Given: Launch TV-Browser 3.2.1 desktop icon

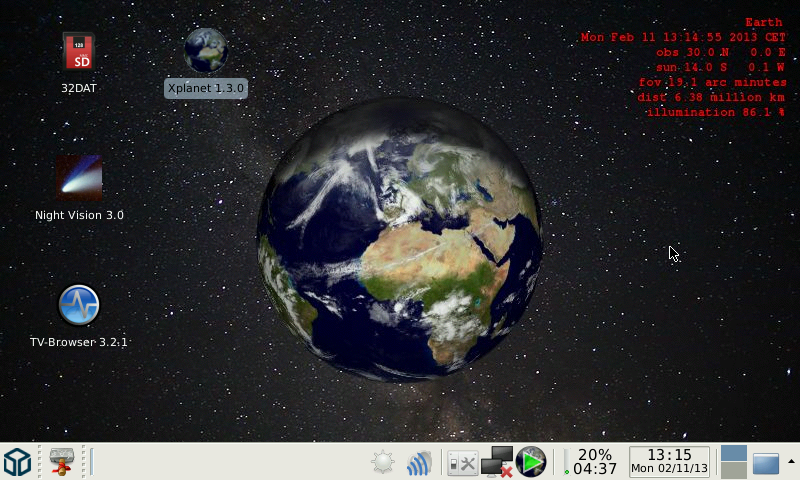Looking at the screenshot, I should point(79,306).
